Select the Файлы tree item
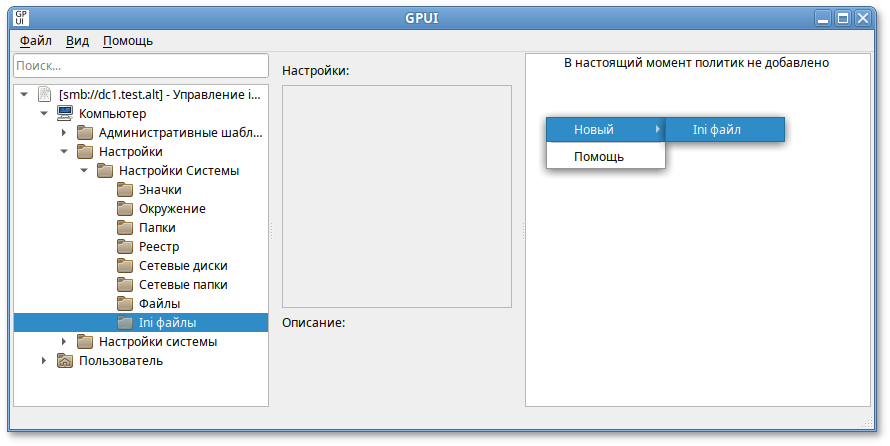 click(x=160, y=304)
